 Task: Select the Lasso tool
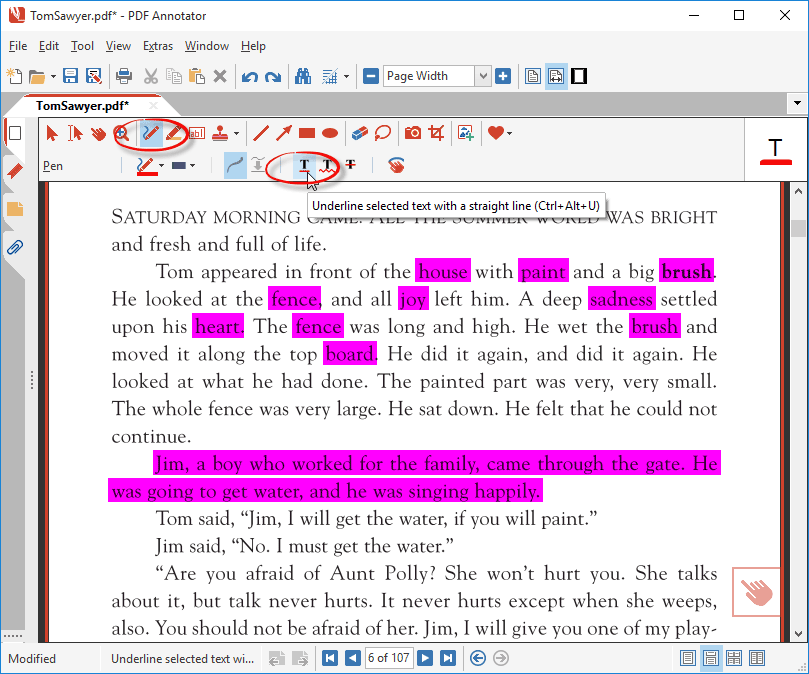(383, 134)
